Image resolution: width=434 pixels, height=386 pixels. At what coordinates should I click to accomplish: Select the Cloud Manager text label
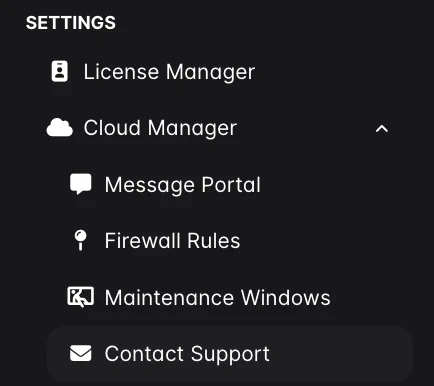click(x=160, y=128)
